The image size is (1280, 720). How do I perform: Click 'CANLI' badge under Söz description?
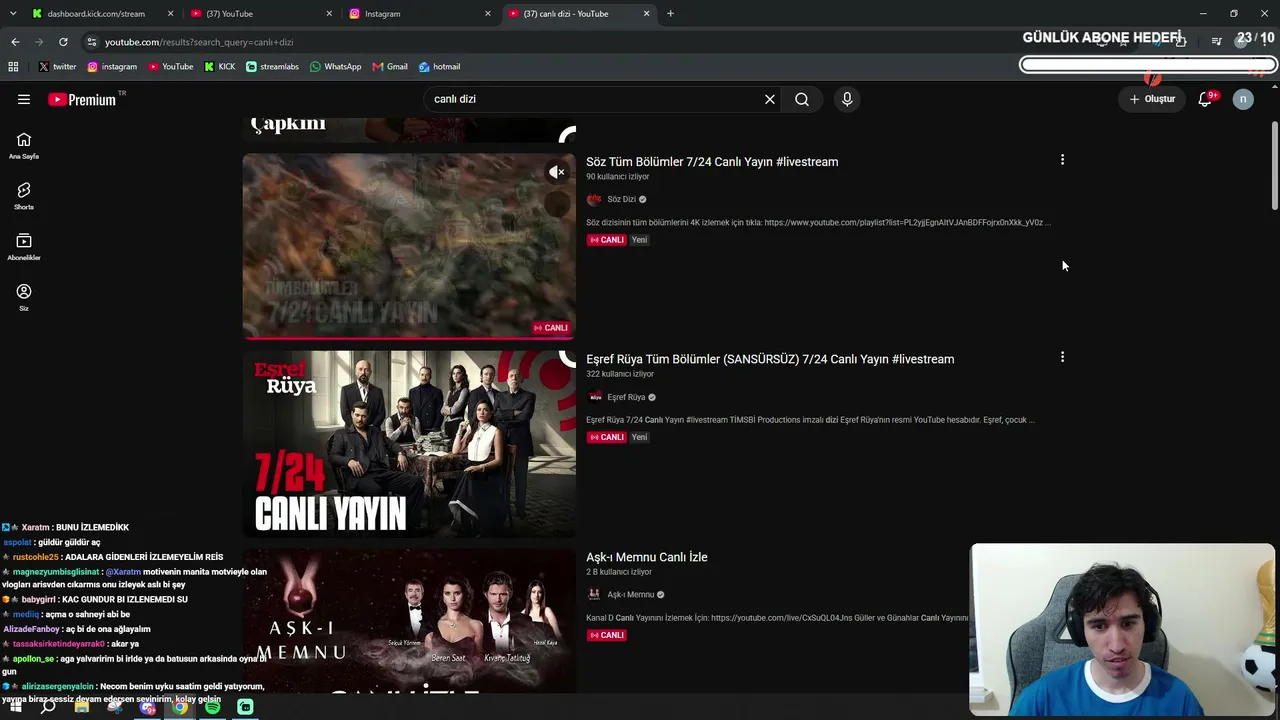click(606, 240)
